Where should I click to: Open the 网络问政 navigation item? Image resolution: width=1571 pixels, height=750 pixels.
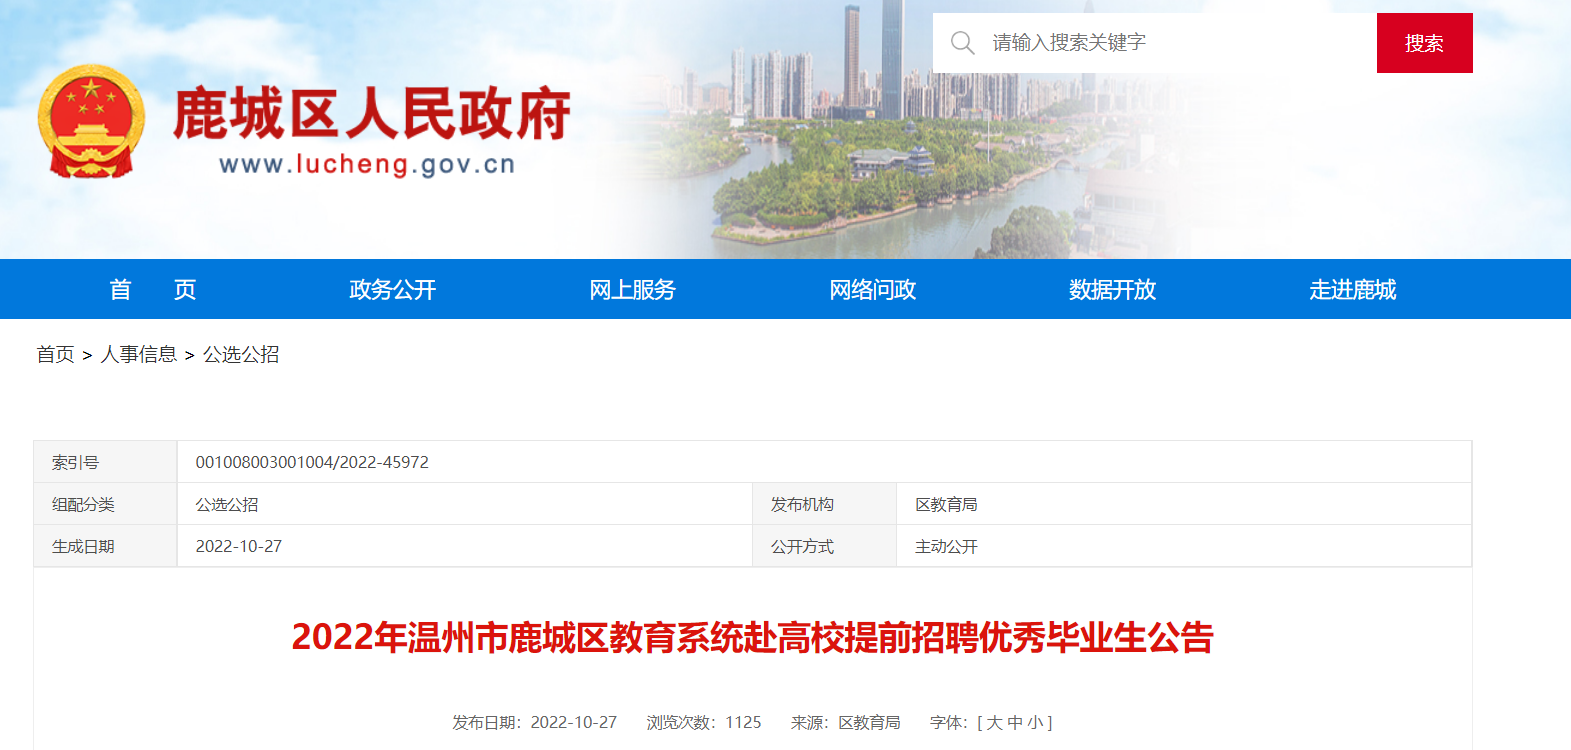click(x=872, y=290)
